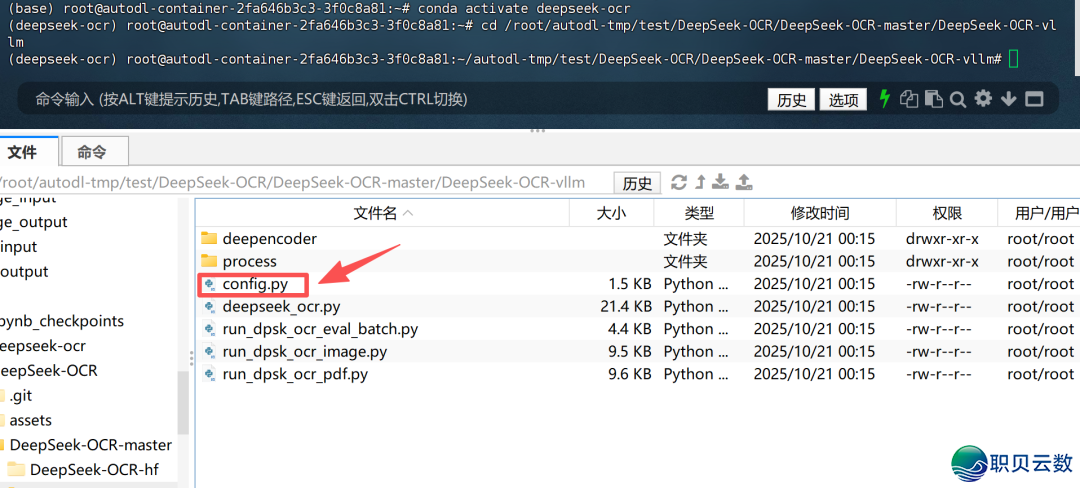Refresh the file list with the refresh icon
The image size is (1080, 488).
(679, 182)
